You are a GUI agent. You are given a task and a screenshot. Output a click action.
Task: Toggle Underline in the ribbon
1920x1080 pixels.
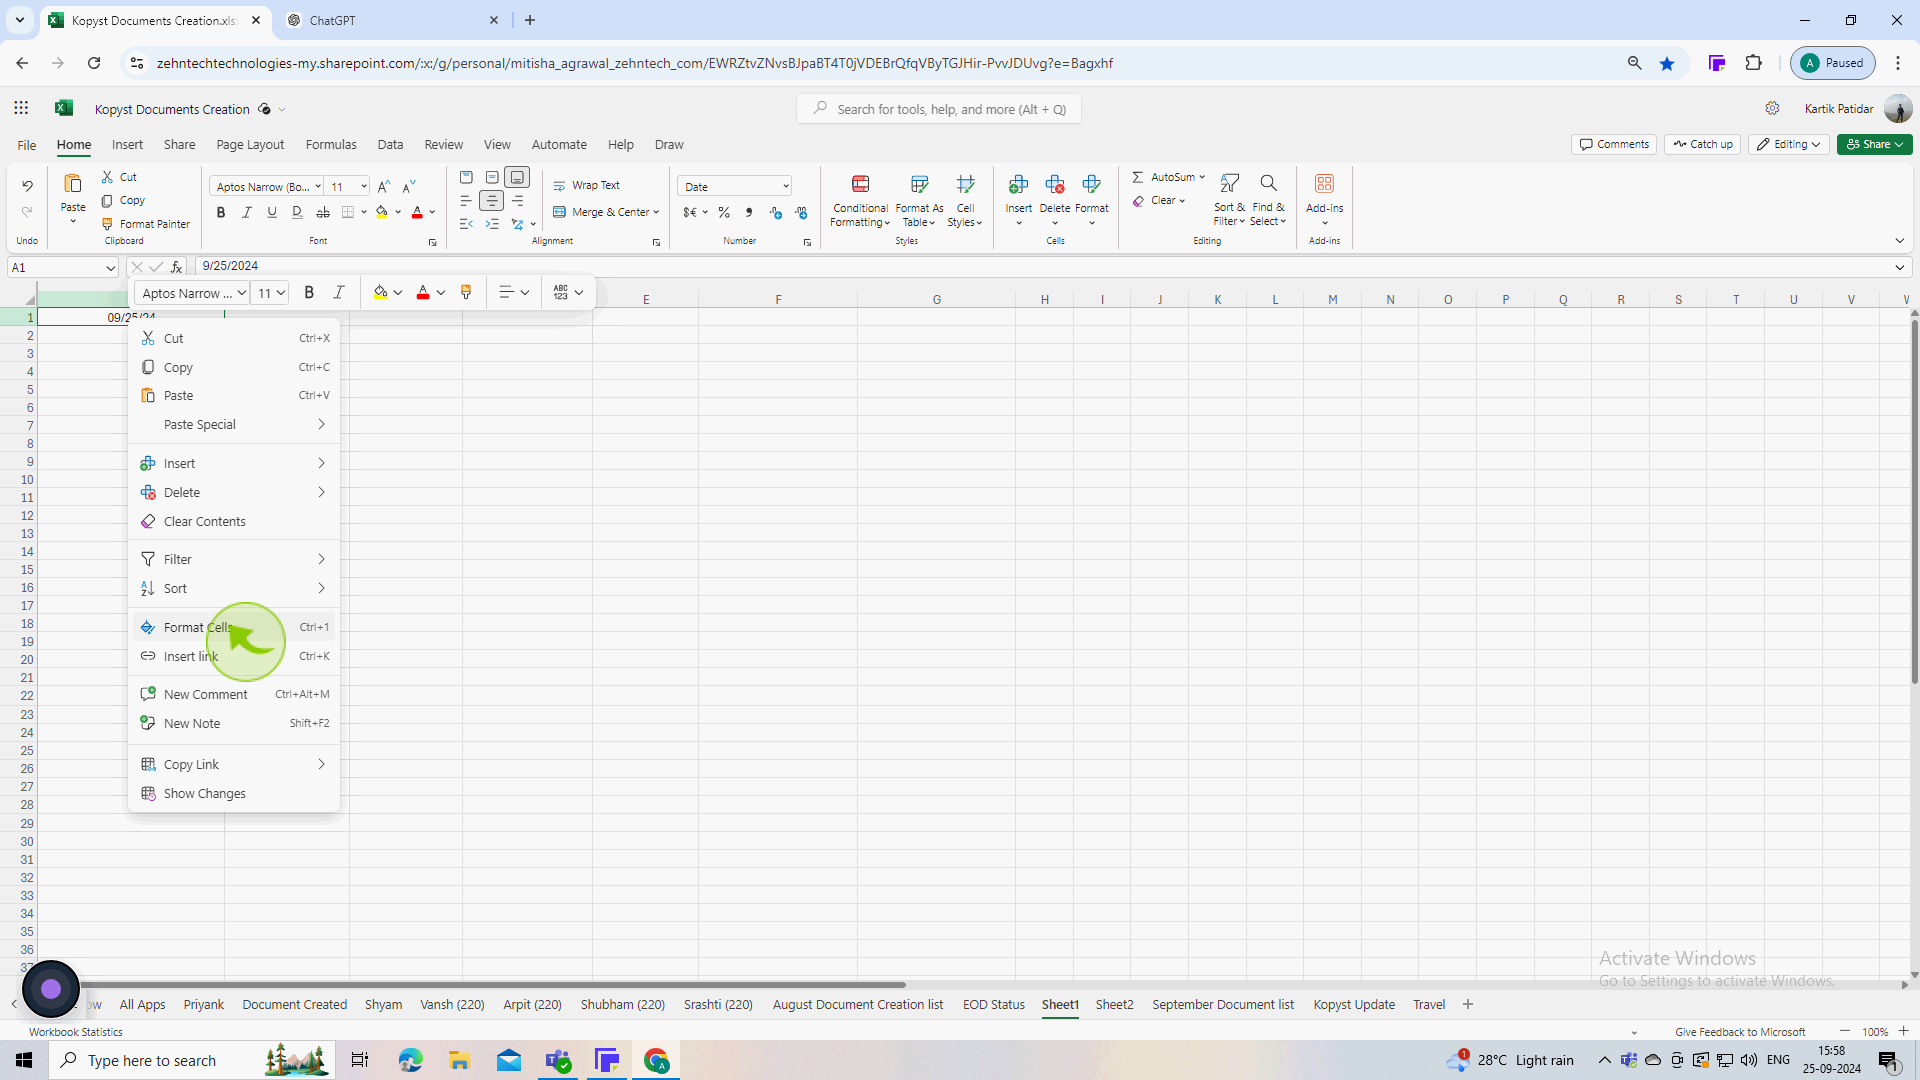(x=272, y=212)
